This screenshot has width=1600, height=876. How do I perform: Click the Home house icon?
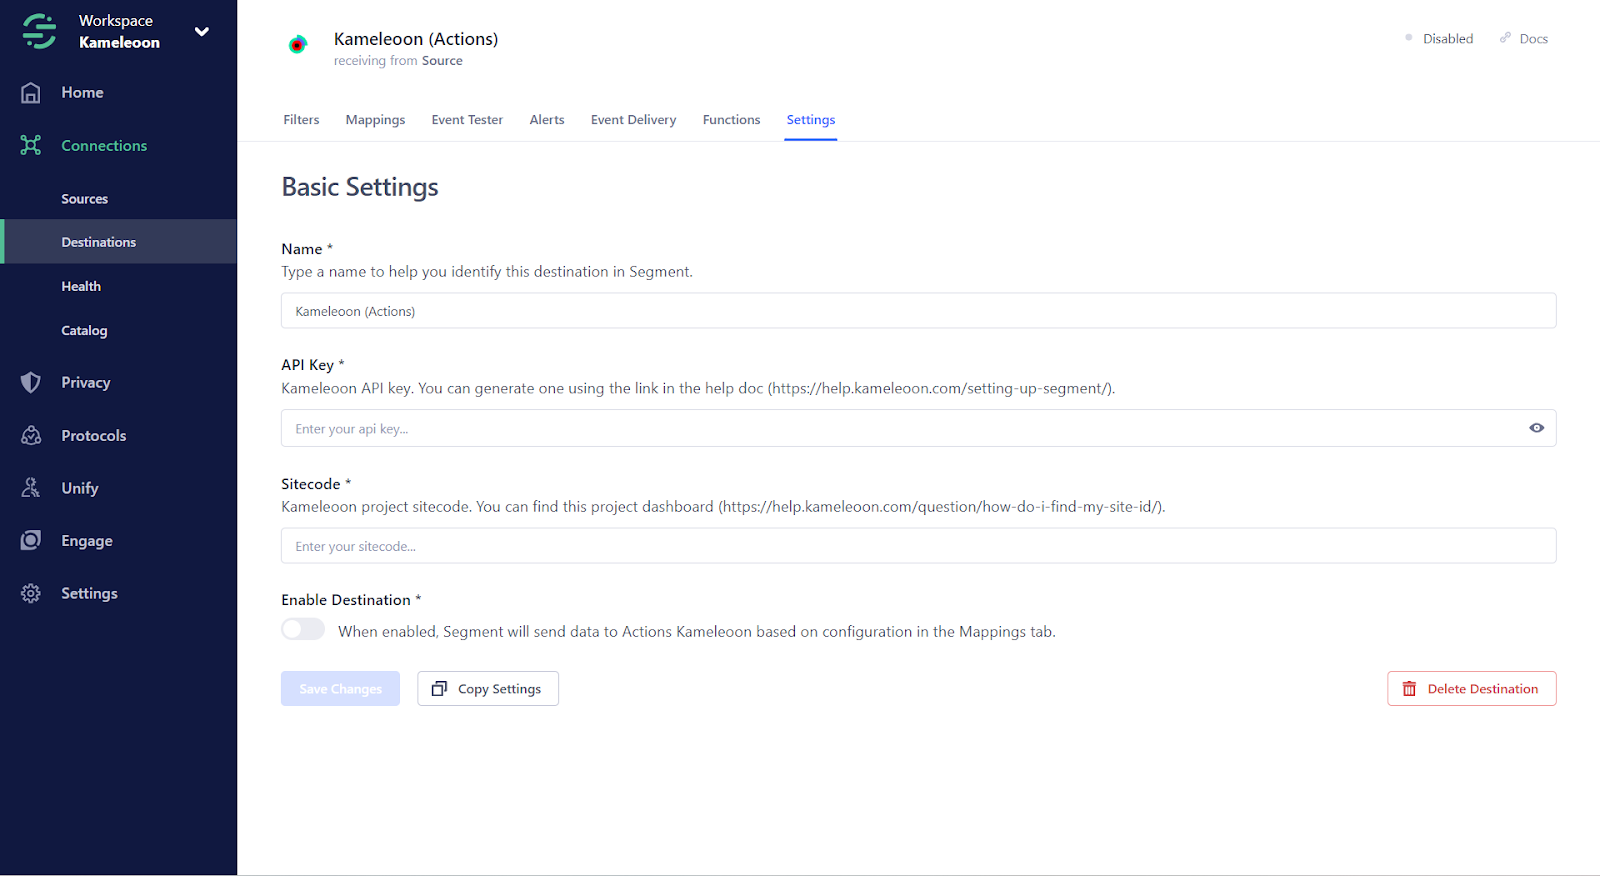[31, 93]
